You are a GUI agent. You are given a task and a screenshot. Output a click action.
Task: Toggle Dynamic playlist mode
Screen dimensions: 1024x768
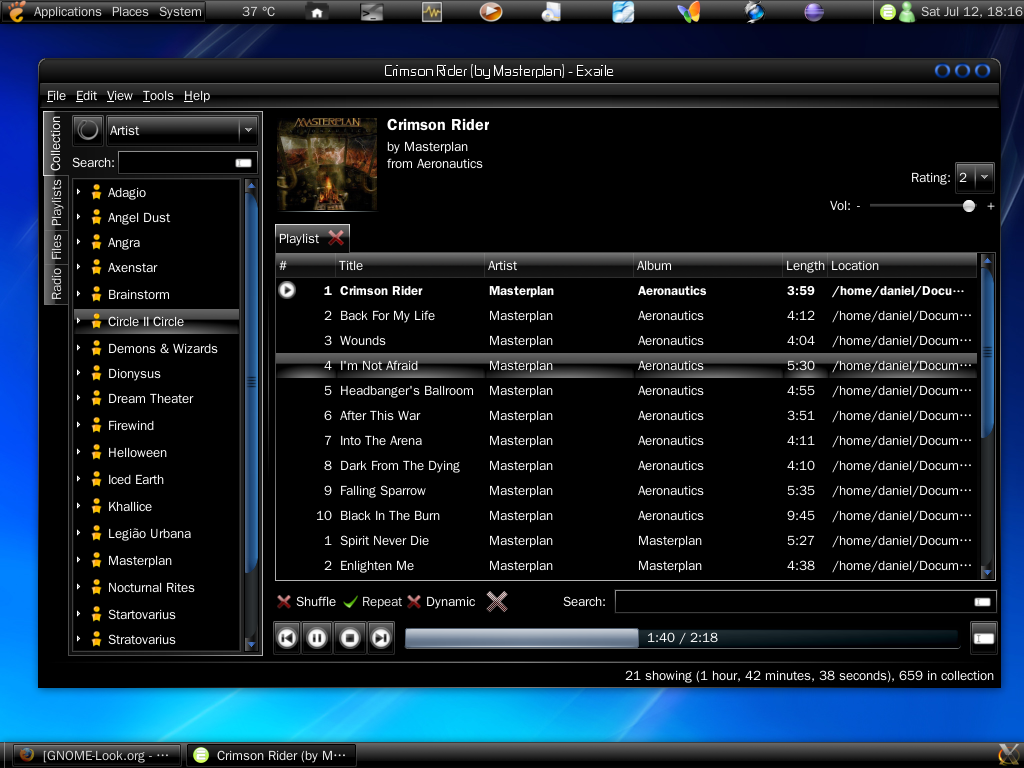pos(441,601)
